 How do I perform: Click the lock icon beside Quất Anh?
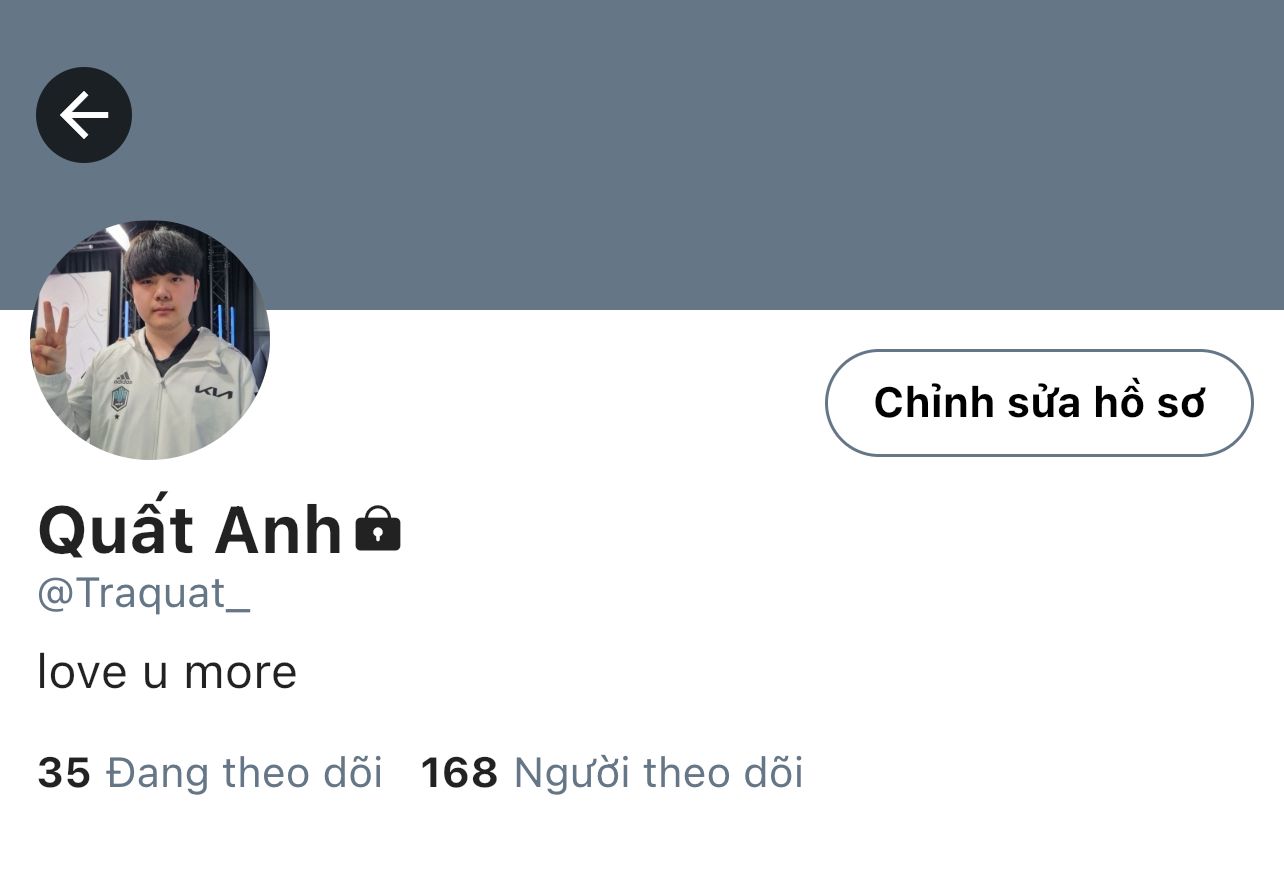(378, 530)
